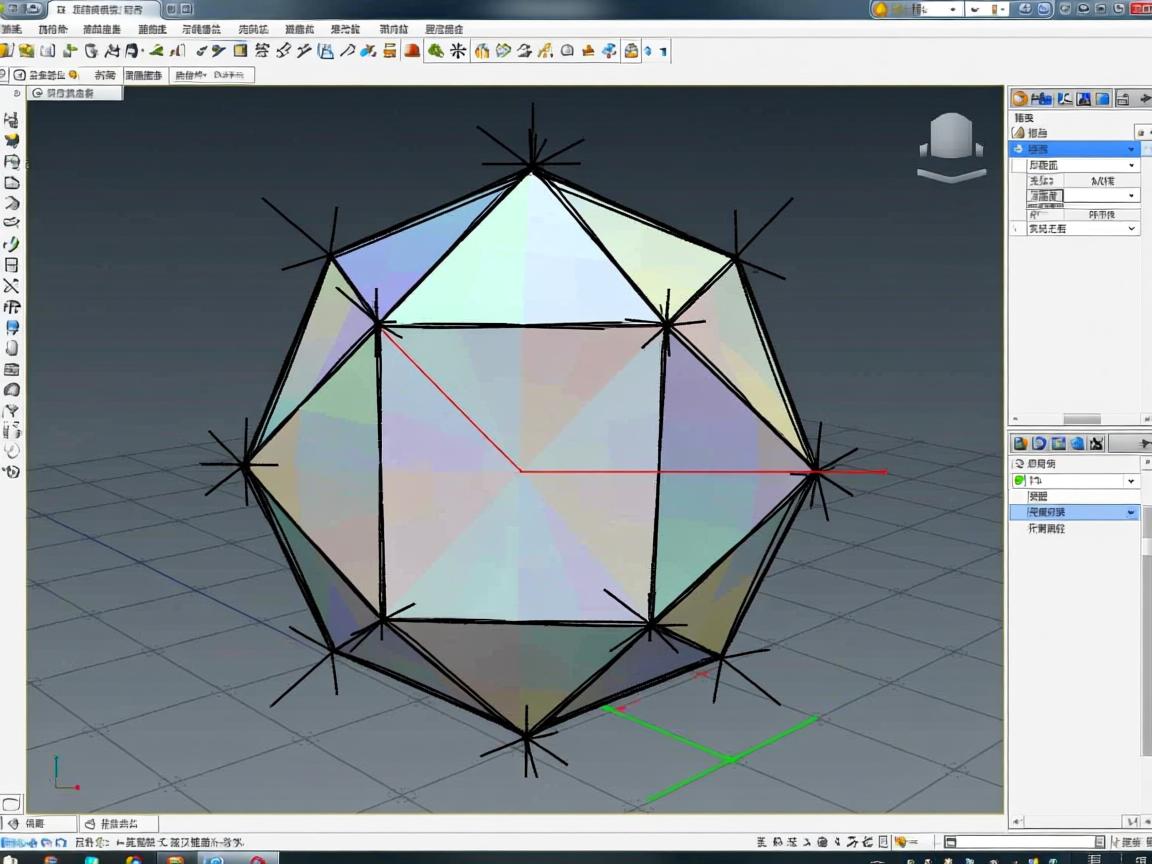Screen dimensions: 1152x864
Task: Select the blue cube tool in left toolbar
Action: click(x=12, y=327)
